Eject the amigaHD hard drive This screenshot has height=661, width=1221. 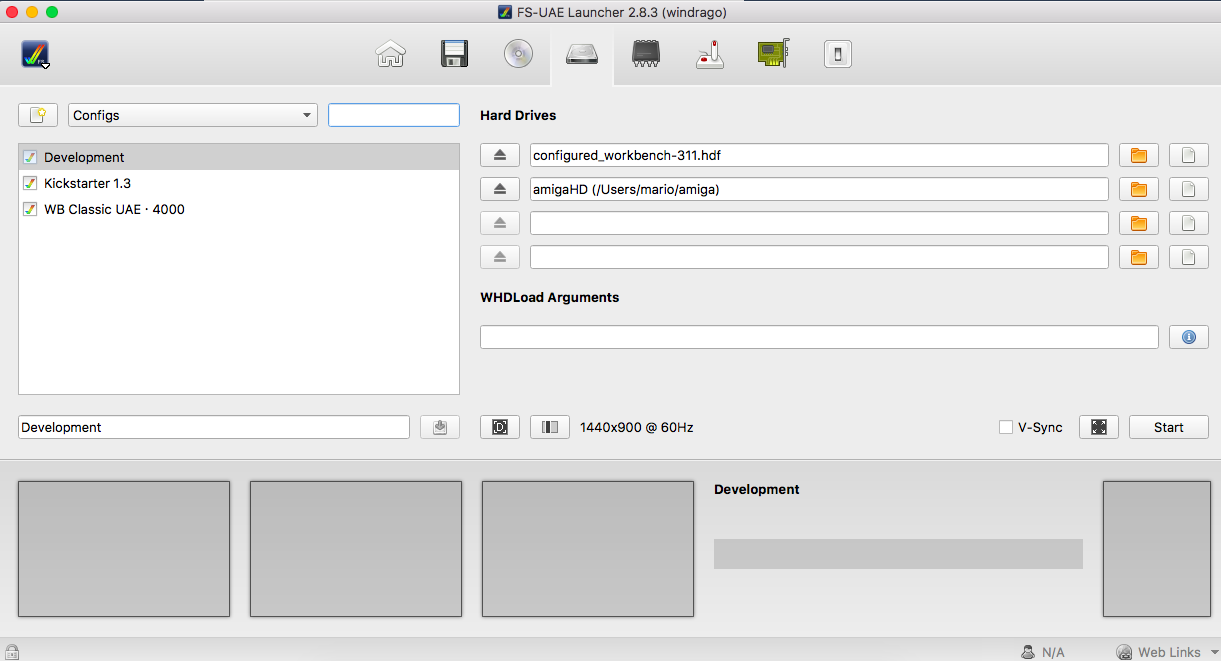pos(500,189)
